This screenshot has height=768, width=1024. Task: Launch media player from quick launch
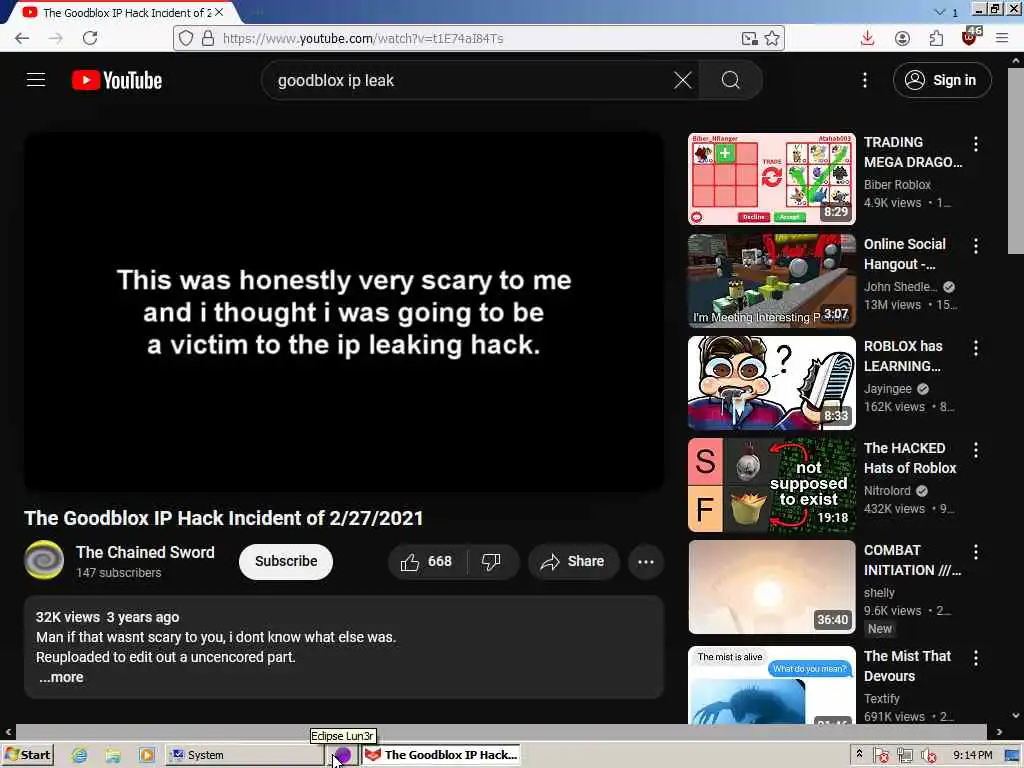146,756
